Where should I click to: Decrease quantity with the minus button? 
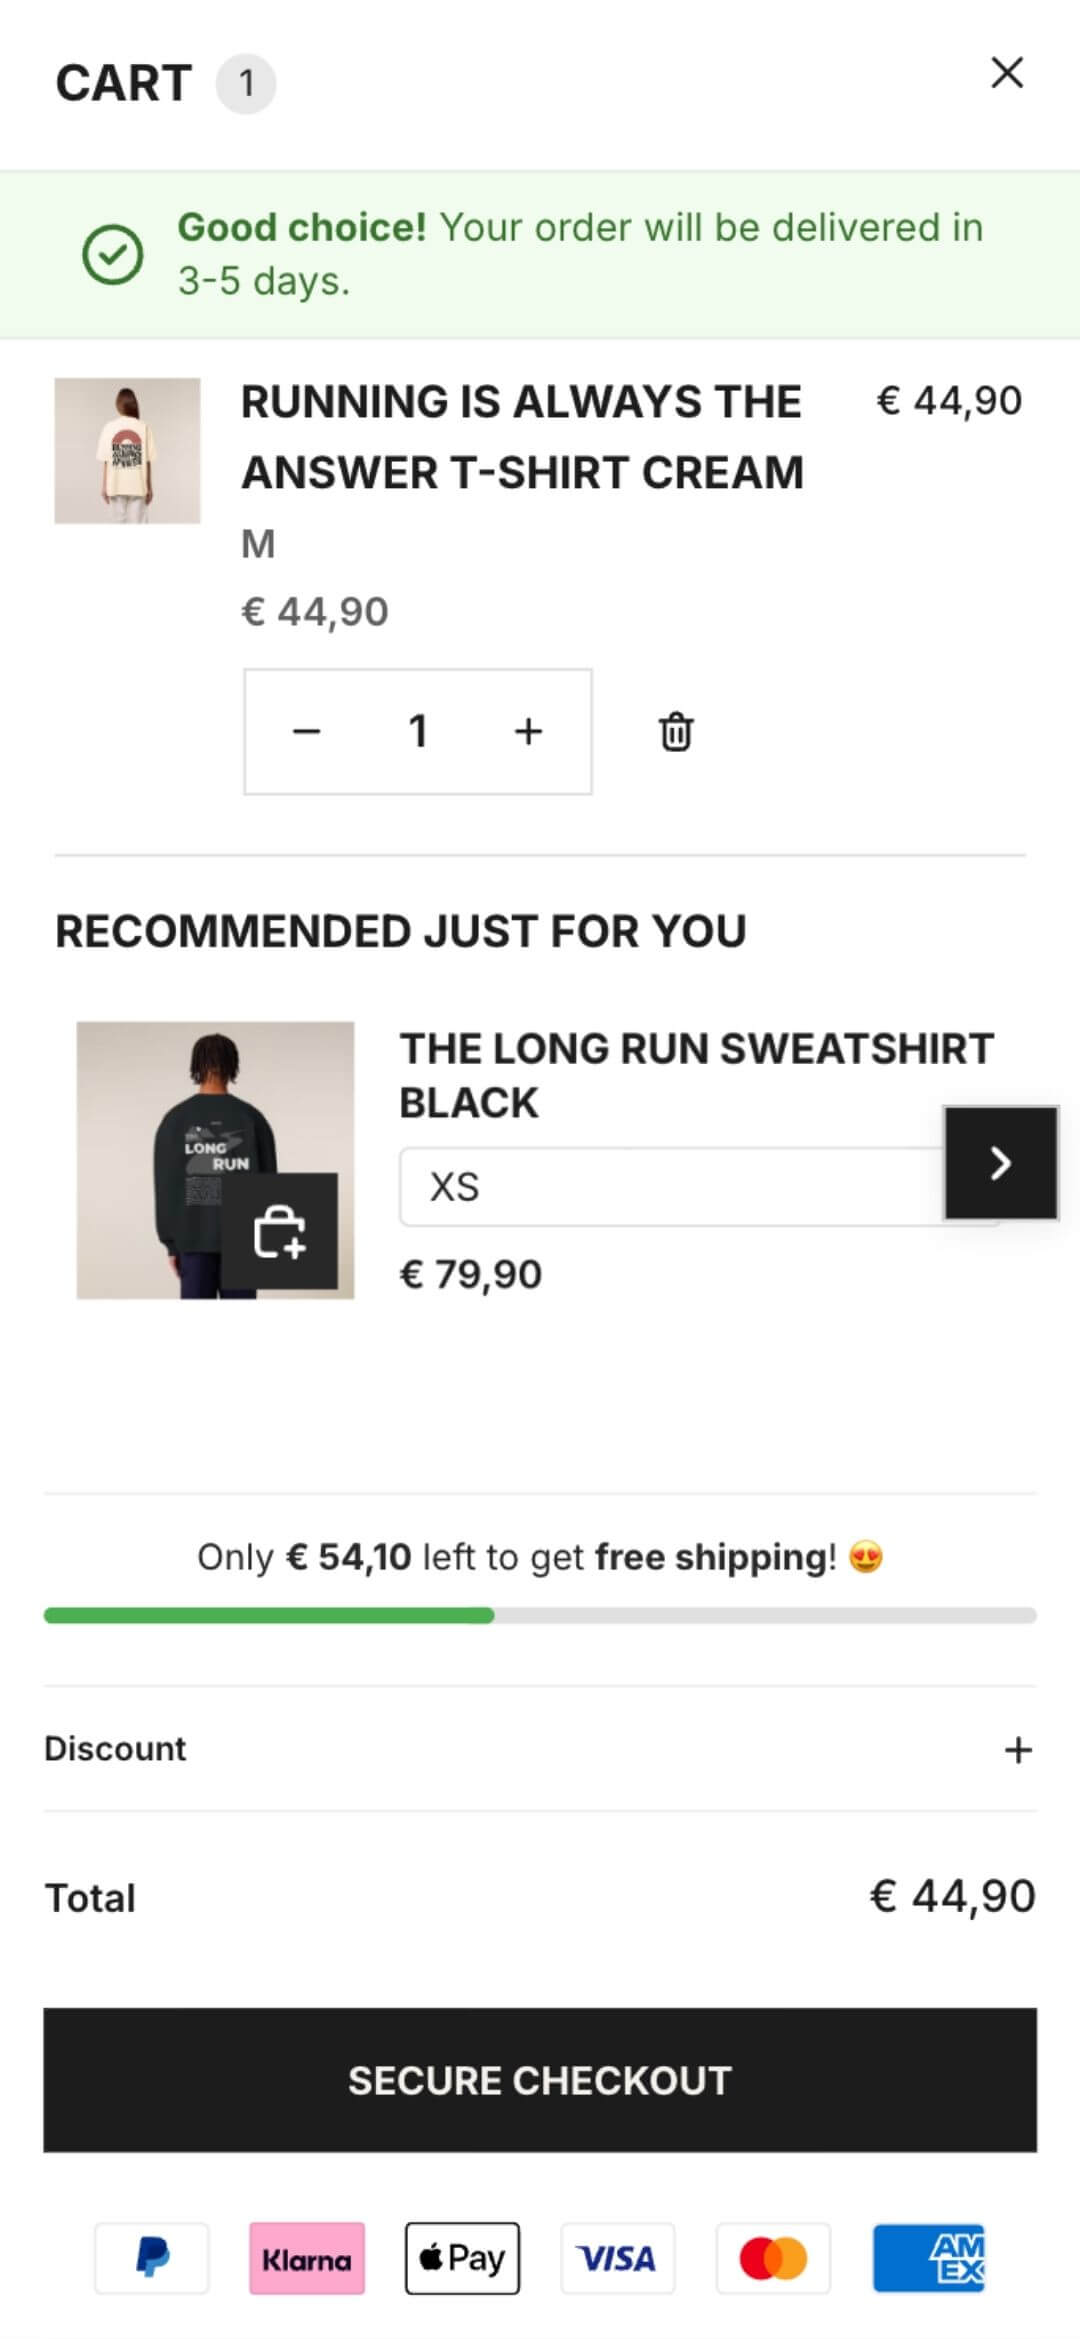click(306, 731)
